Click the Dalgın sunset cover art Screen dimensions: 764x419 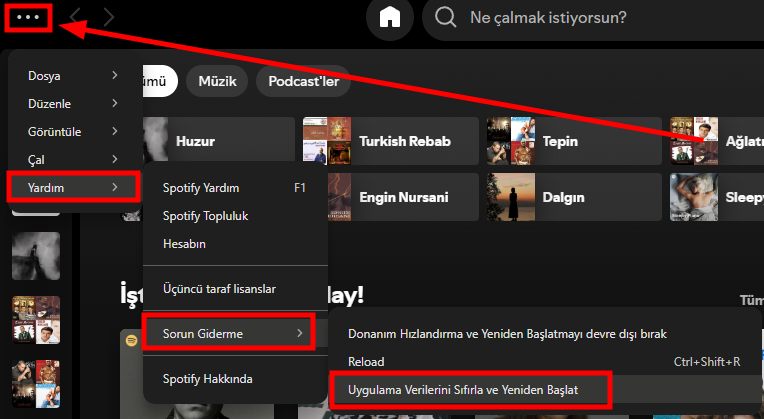(511, 197)
